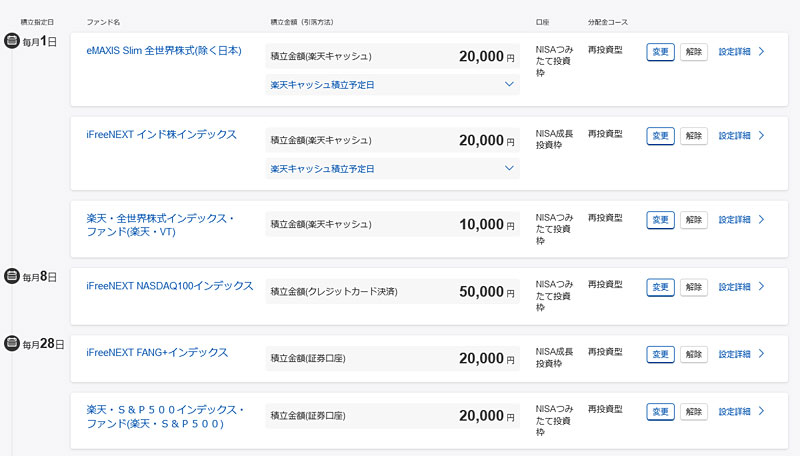Click 変更 button for iFreeNEXT NASDAQ100

(x=660, y=287)
